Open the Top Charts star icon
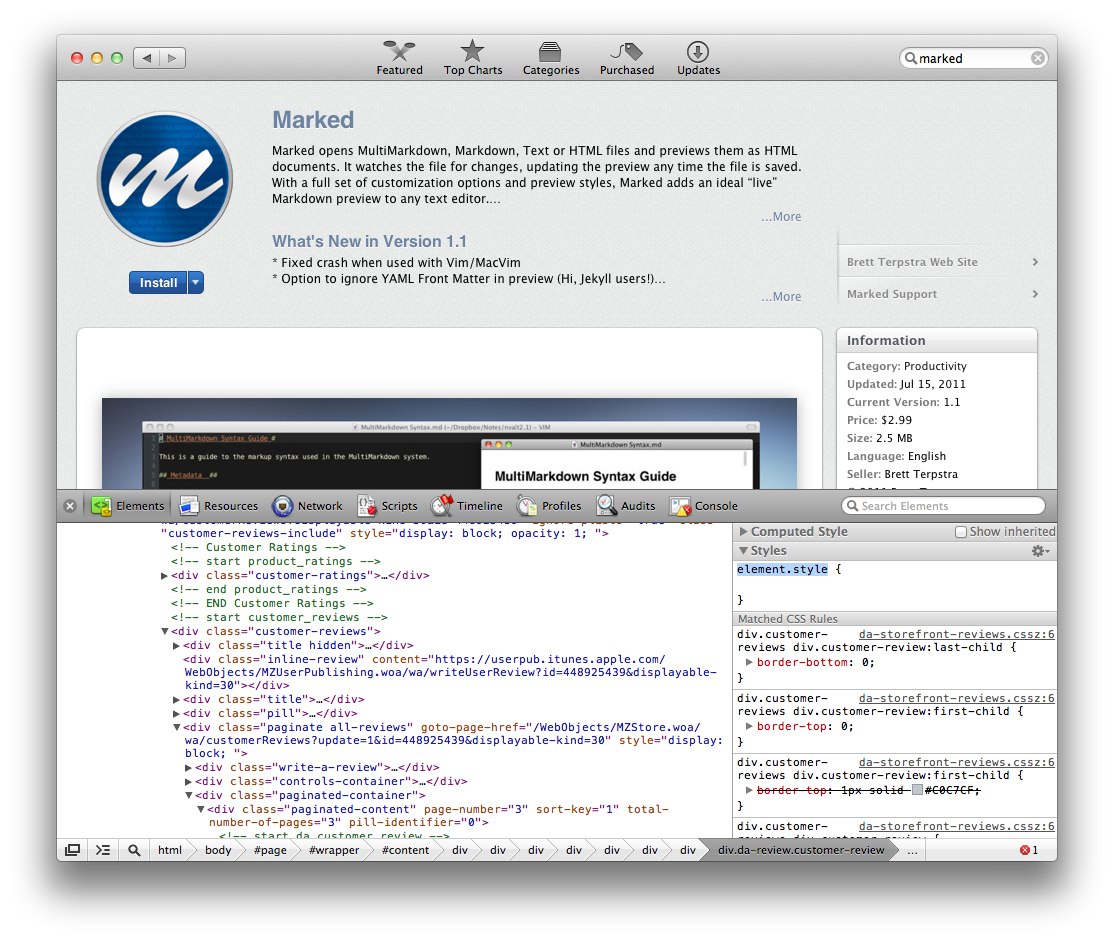This screenshot has width=1114, height=940. pos(473,51)
